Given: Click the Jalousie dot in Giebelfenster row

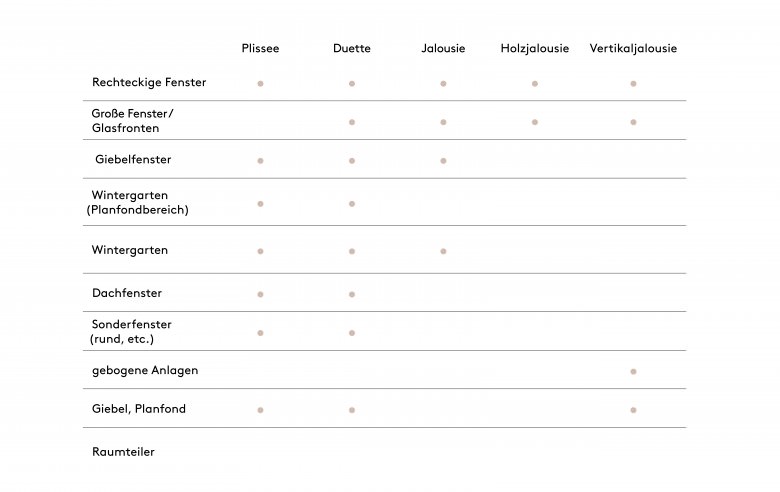Looking at the screenshot, I should pos(443,161).
